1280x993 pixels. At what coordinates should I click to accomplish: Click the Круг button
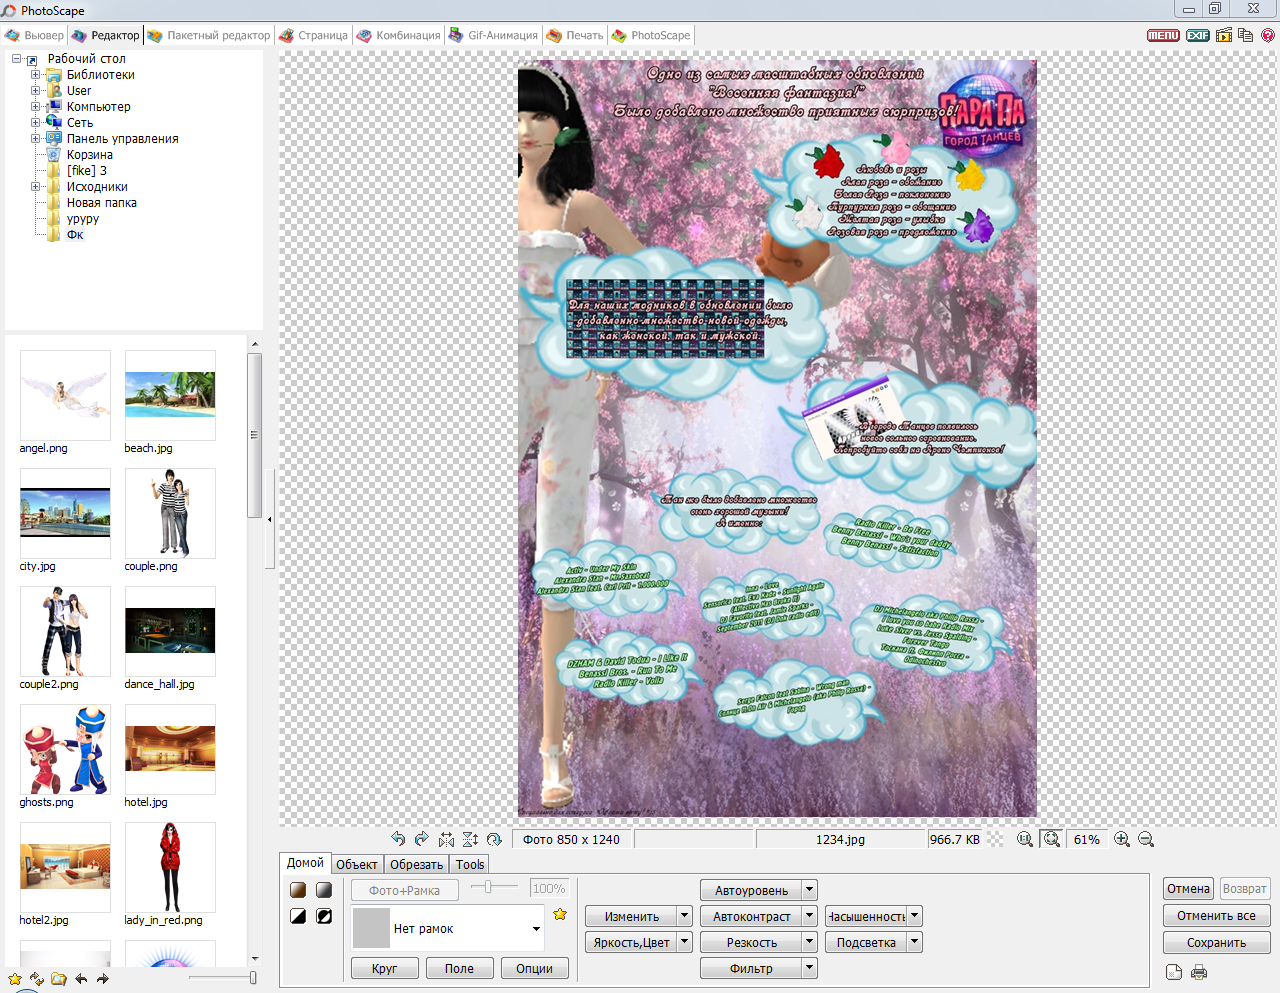384,968
